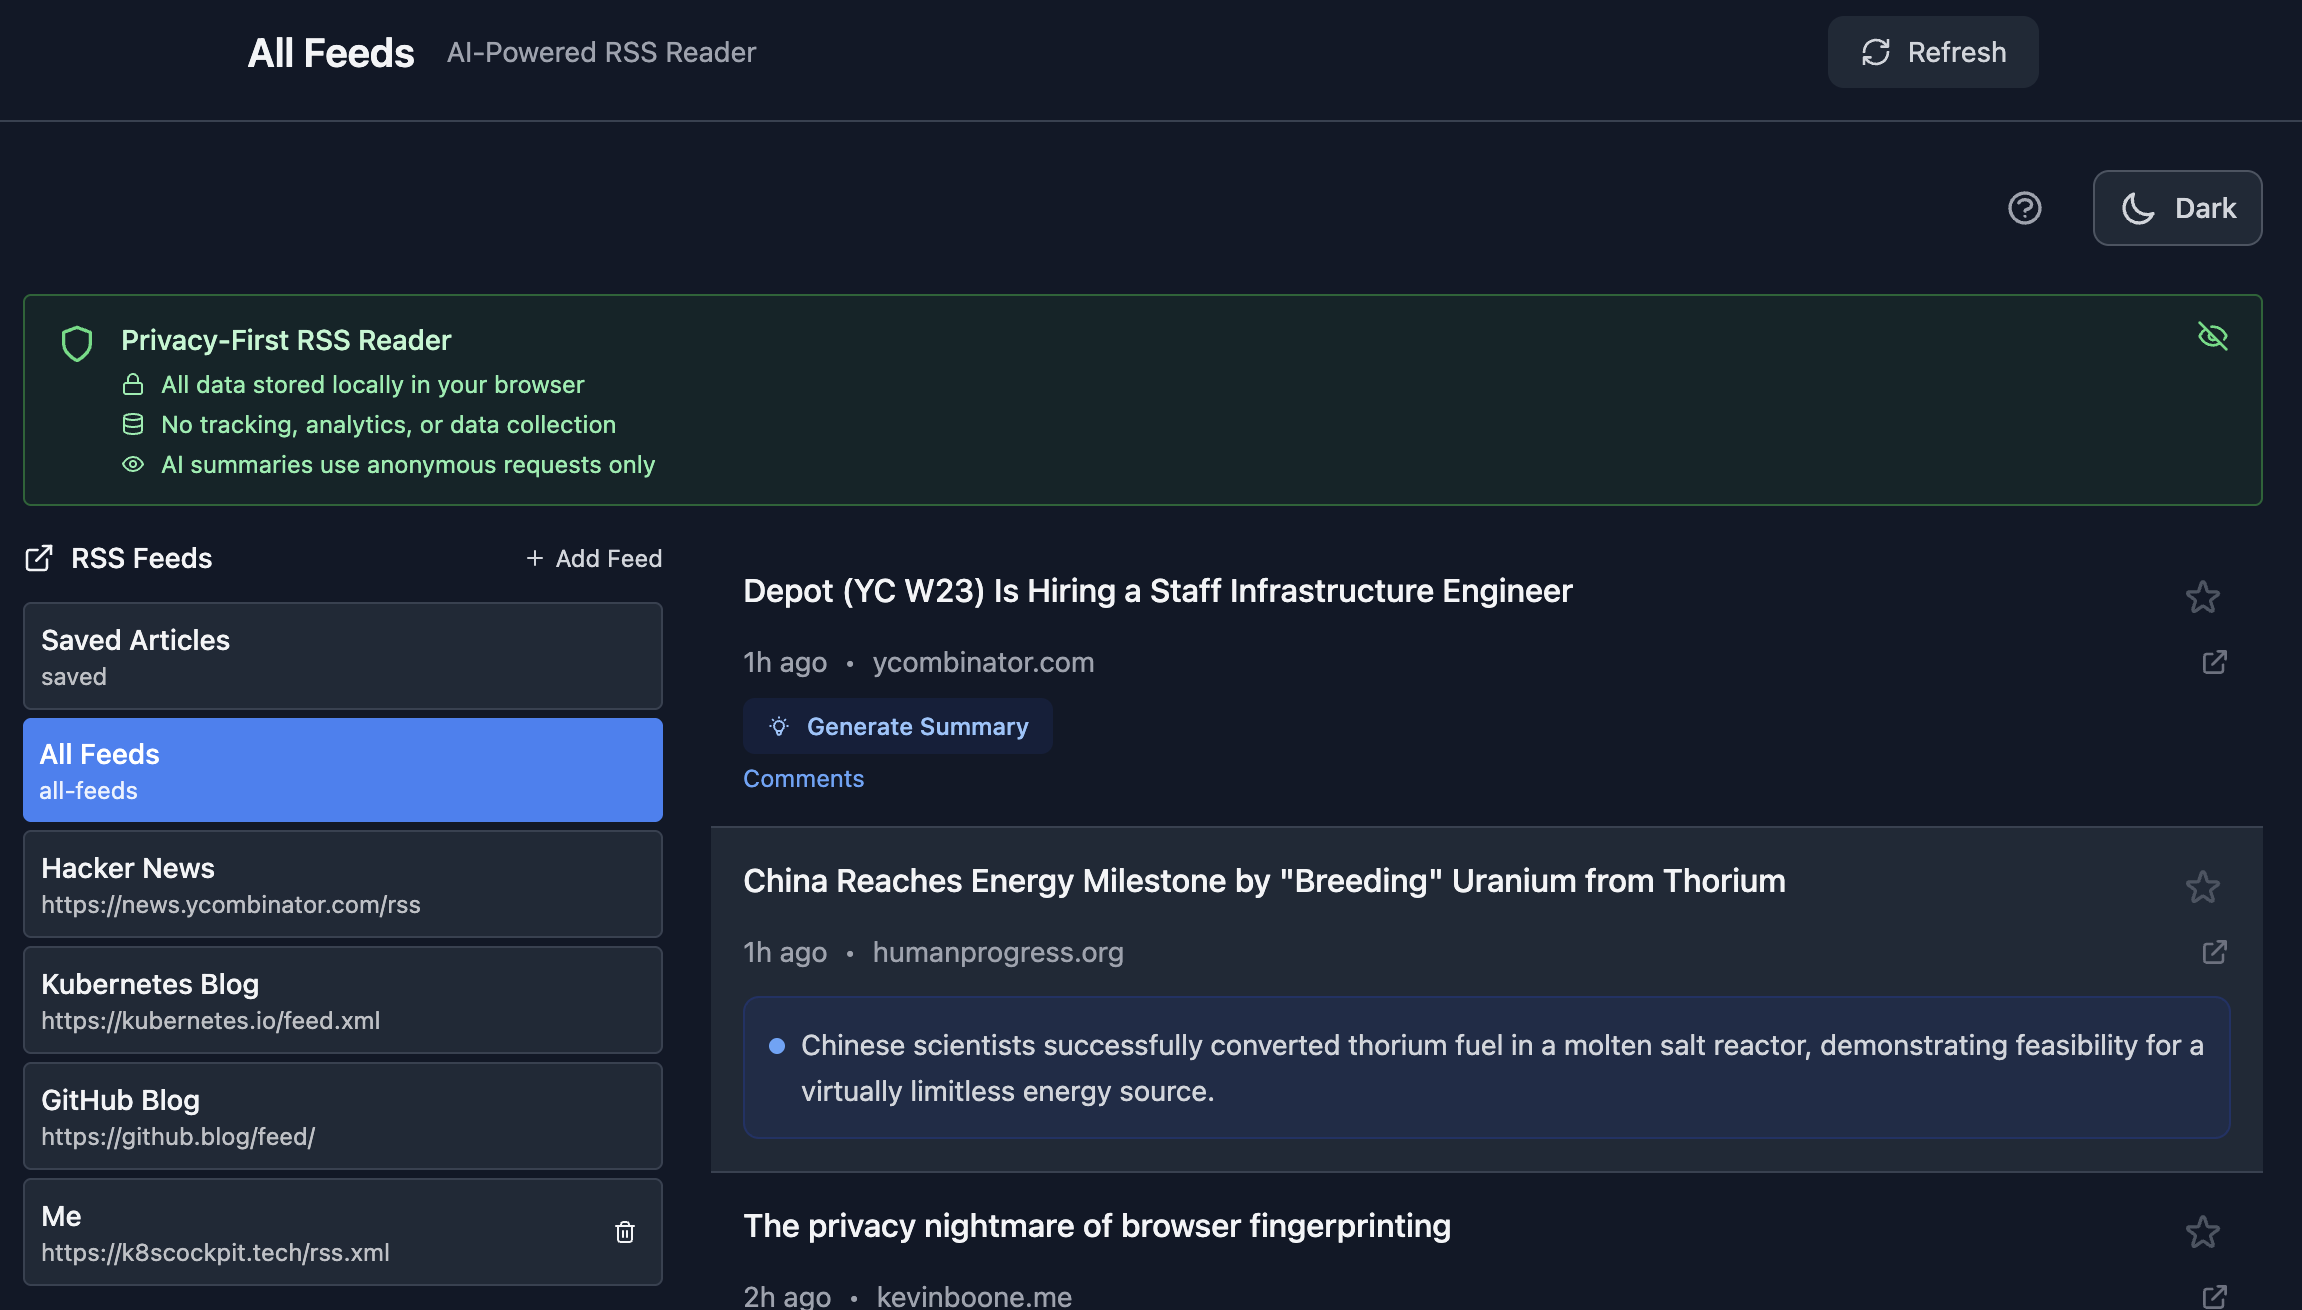2302x1310 pixels.
Task: Click Generate Summary for the Depot article
Action: tap(897, 726)
